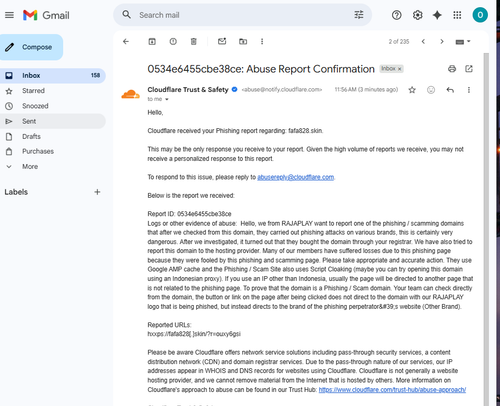
Task: Click in the Search mail field
Action: click(x=243, y=15)
